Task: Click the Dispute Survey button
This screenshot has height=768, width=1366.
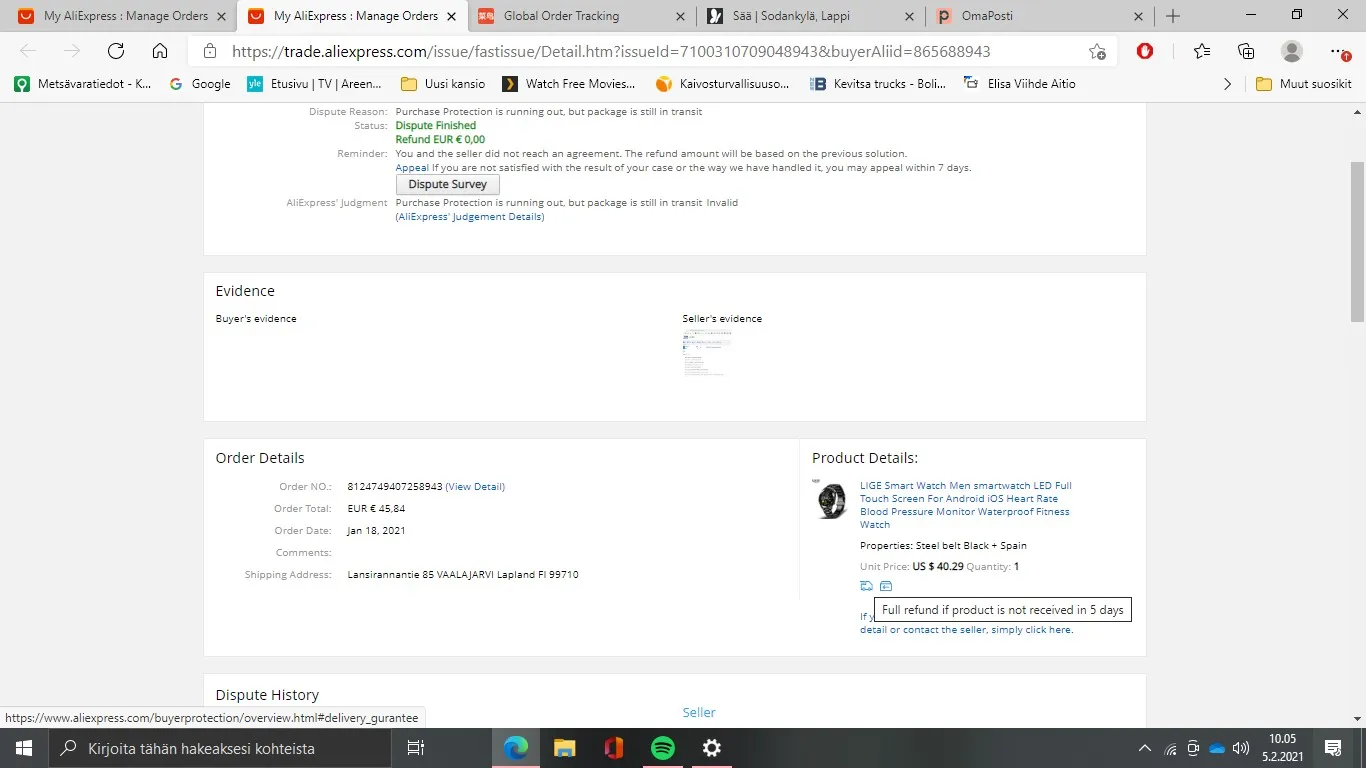Action: pos(448,185)
